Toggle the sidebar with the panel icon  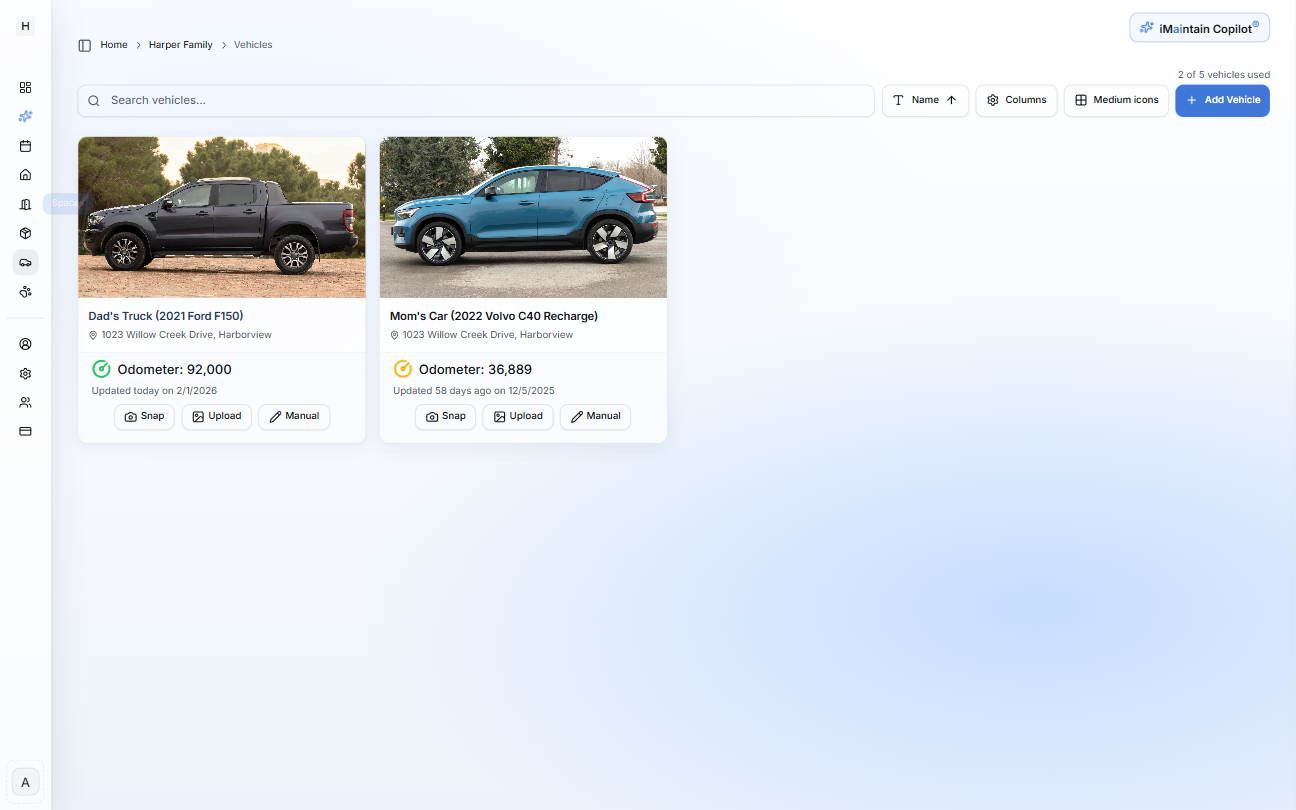pos(84,45)
